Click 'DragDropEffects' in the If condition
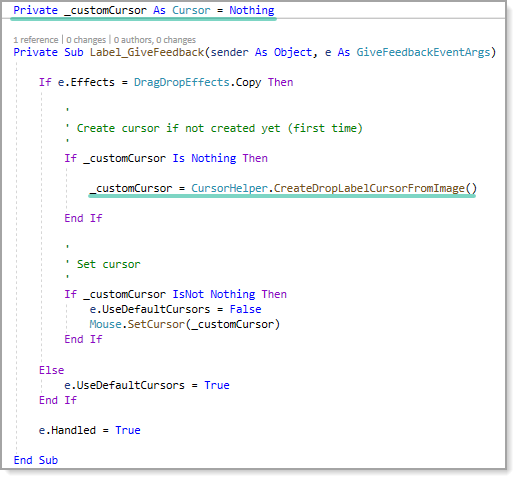Viewport: 518px width, 481px height. pos(181,82)
